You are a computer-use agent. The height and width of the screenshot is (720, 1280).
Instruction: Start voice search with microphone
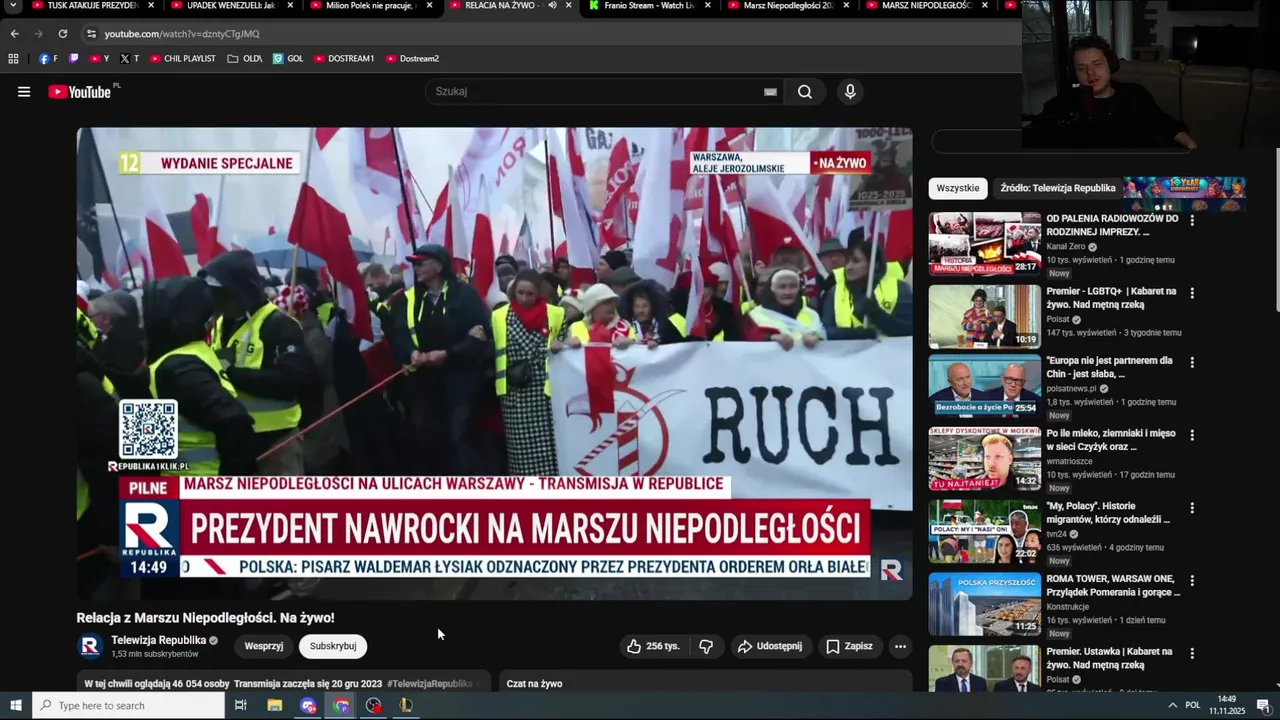(x=850, y=92)
